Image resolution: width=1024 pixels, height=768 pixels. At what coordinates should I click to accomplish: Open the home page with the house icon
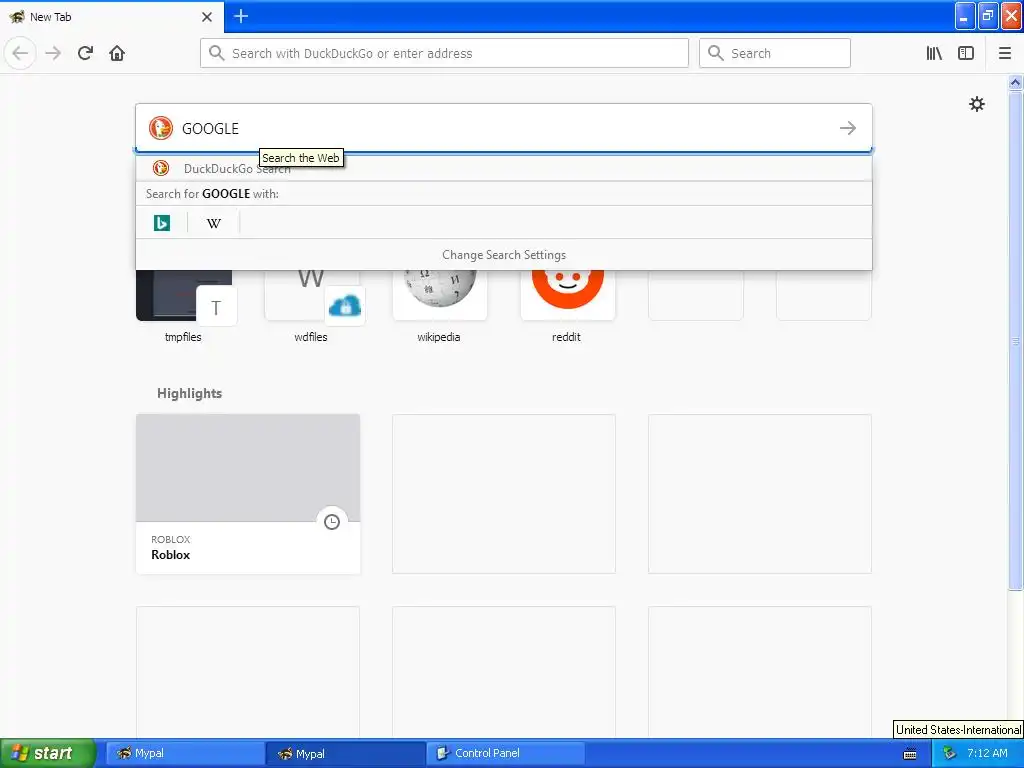pos(117,53)
